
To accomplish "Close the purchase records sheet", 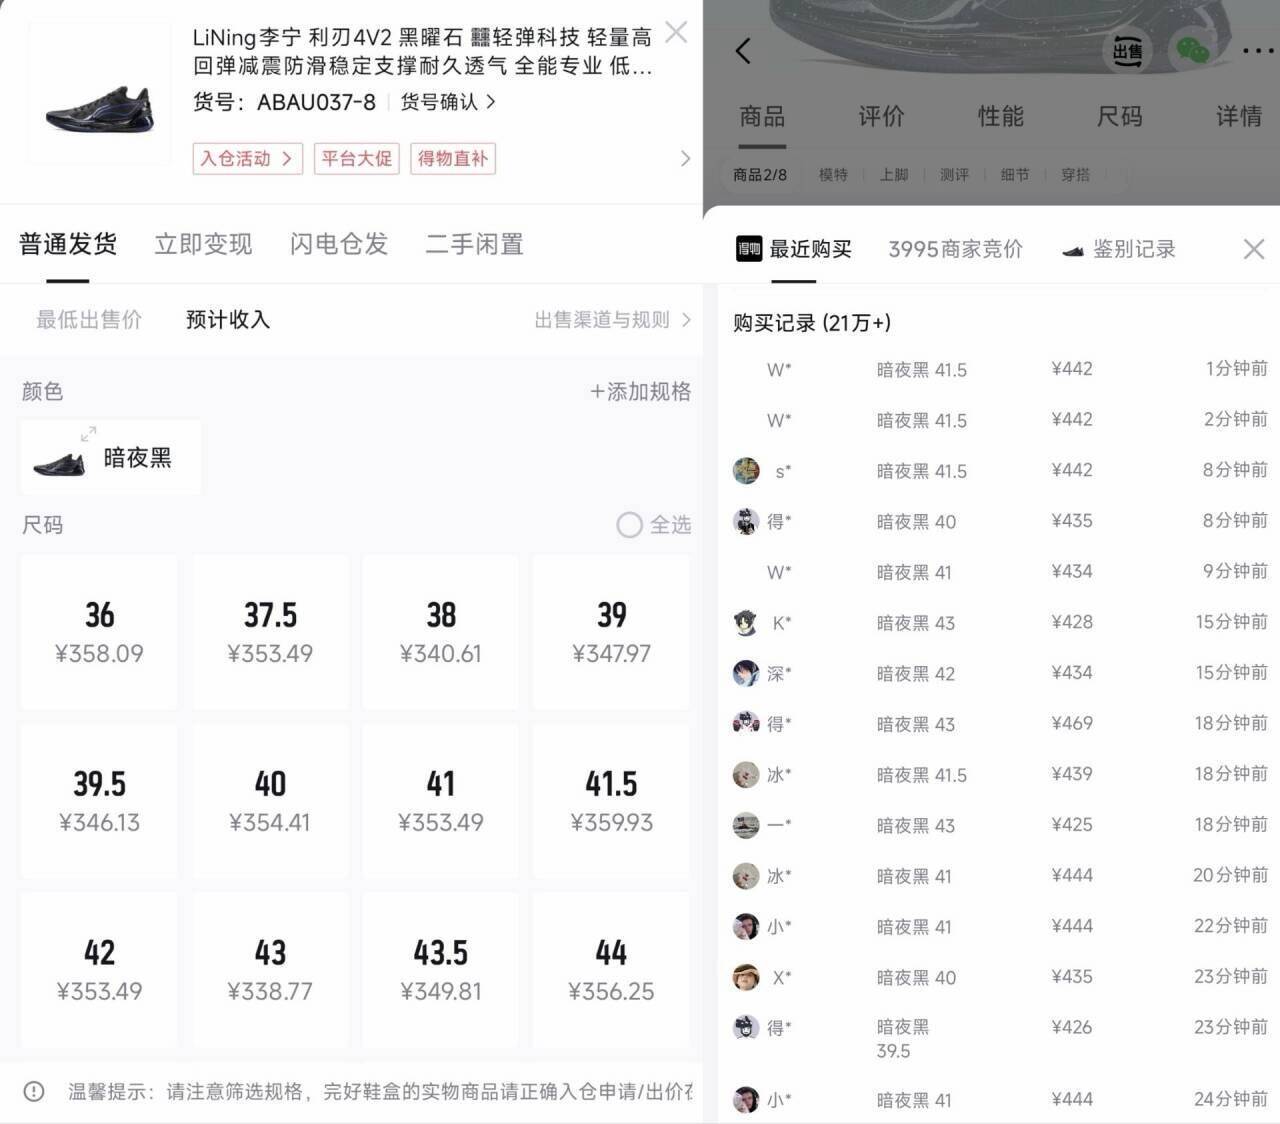I will tap(1254, 249).
